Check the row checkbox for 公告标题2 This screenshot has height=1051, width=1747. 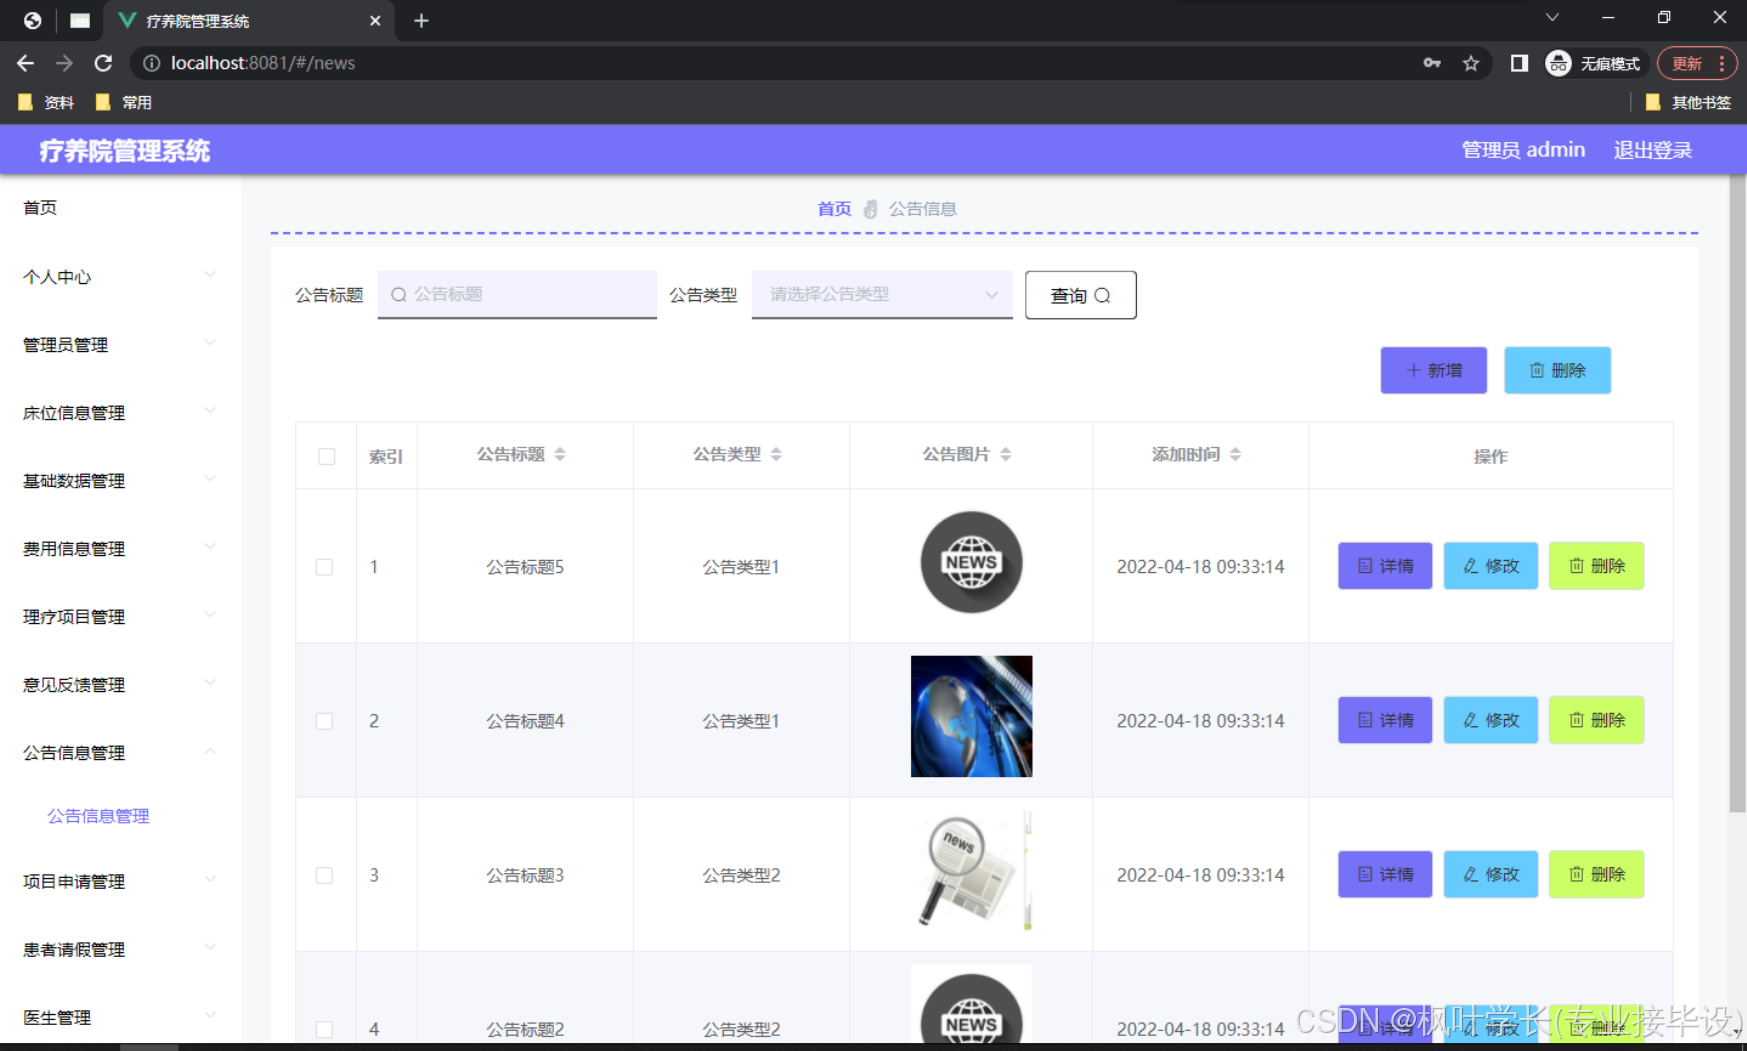pos(324,1029)
